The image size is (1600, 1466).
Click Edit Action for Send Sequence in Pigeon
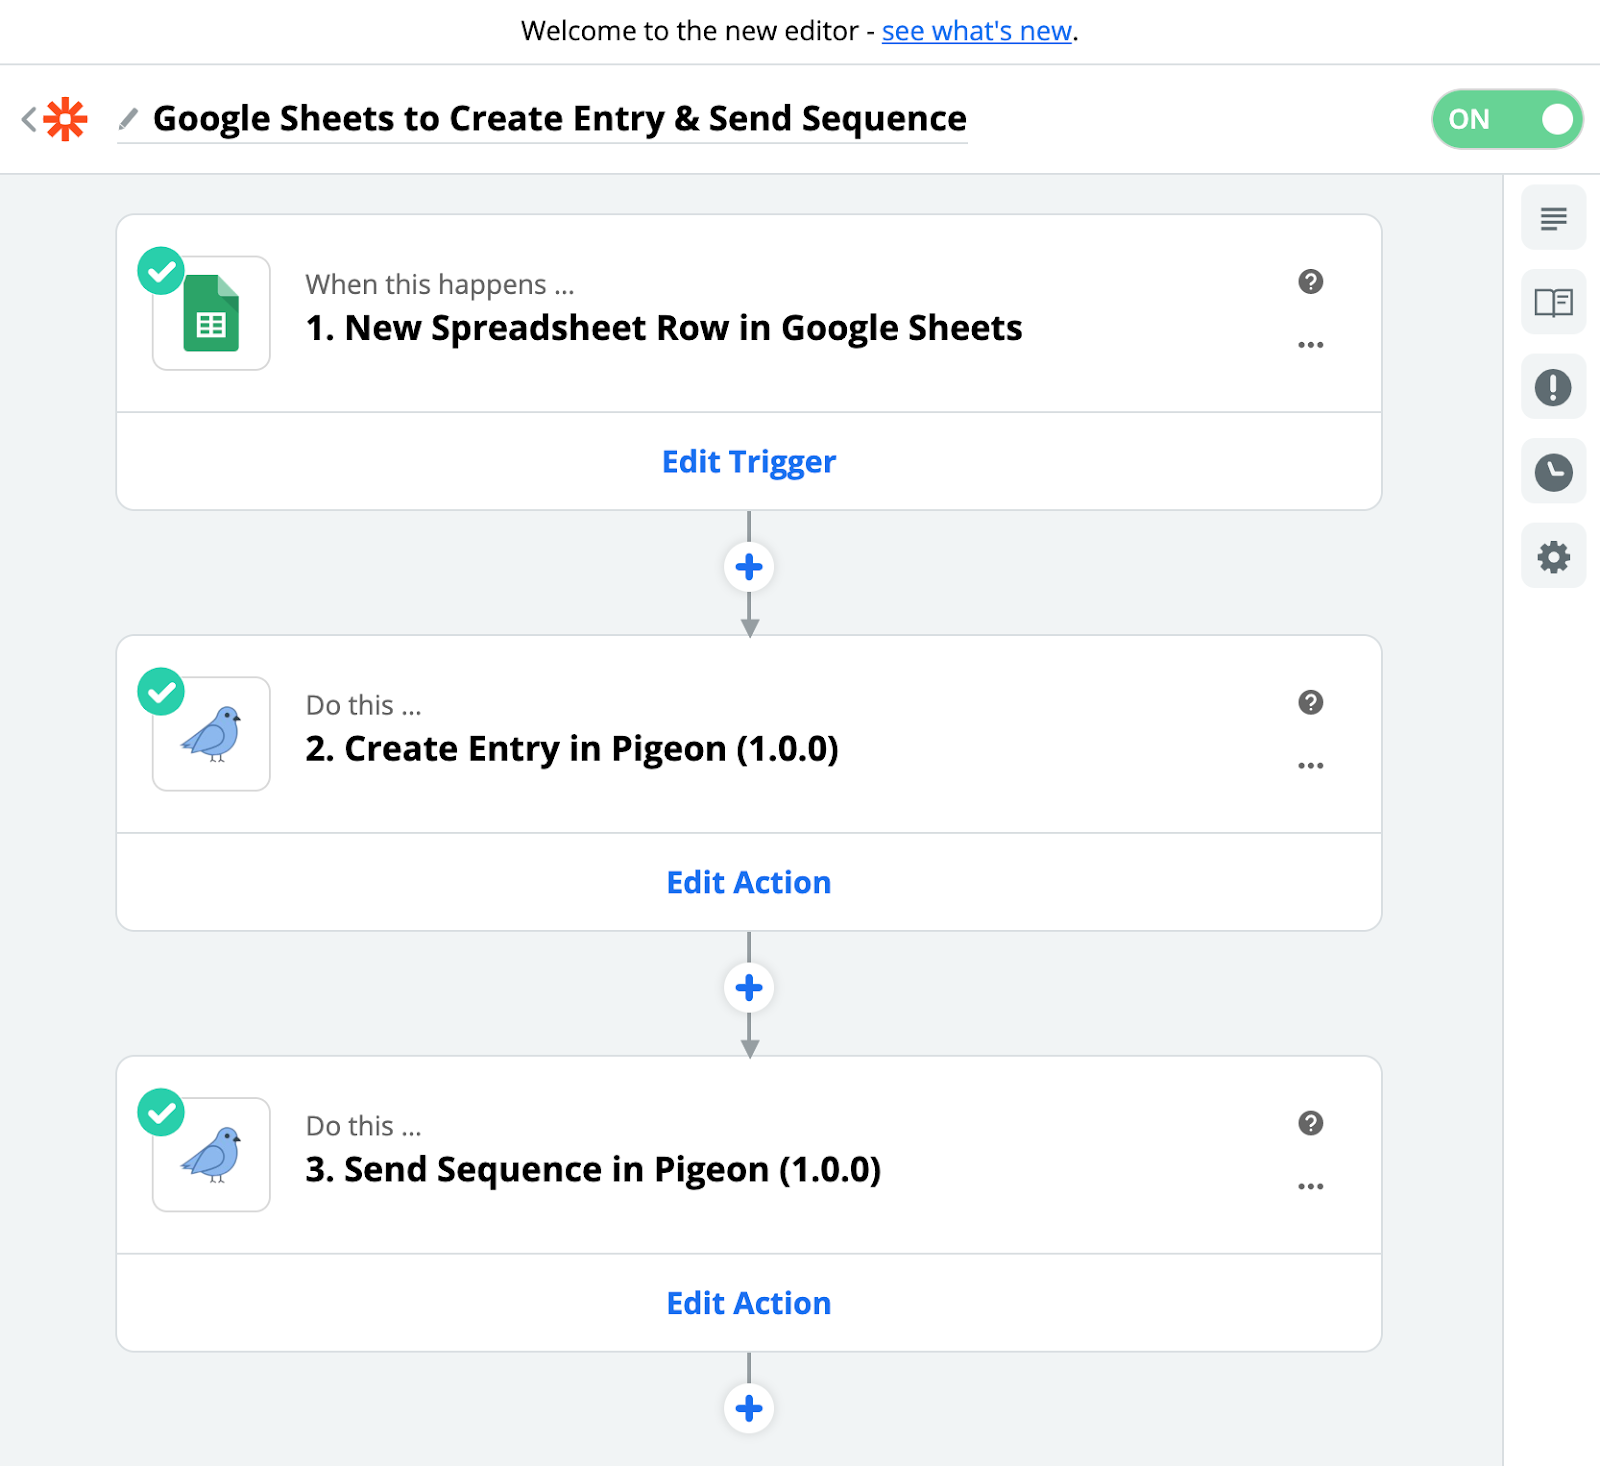coord(749,1304)
